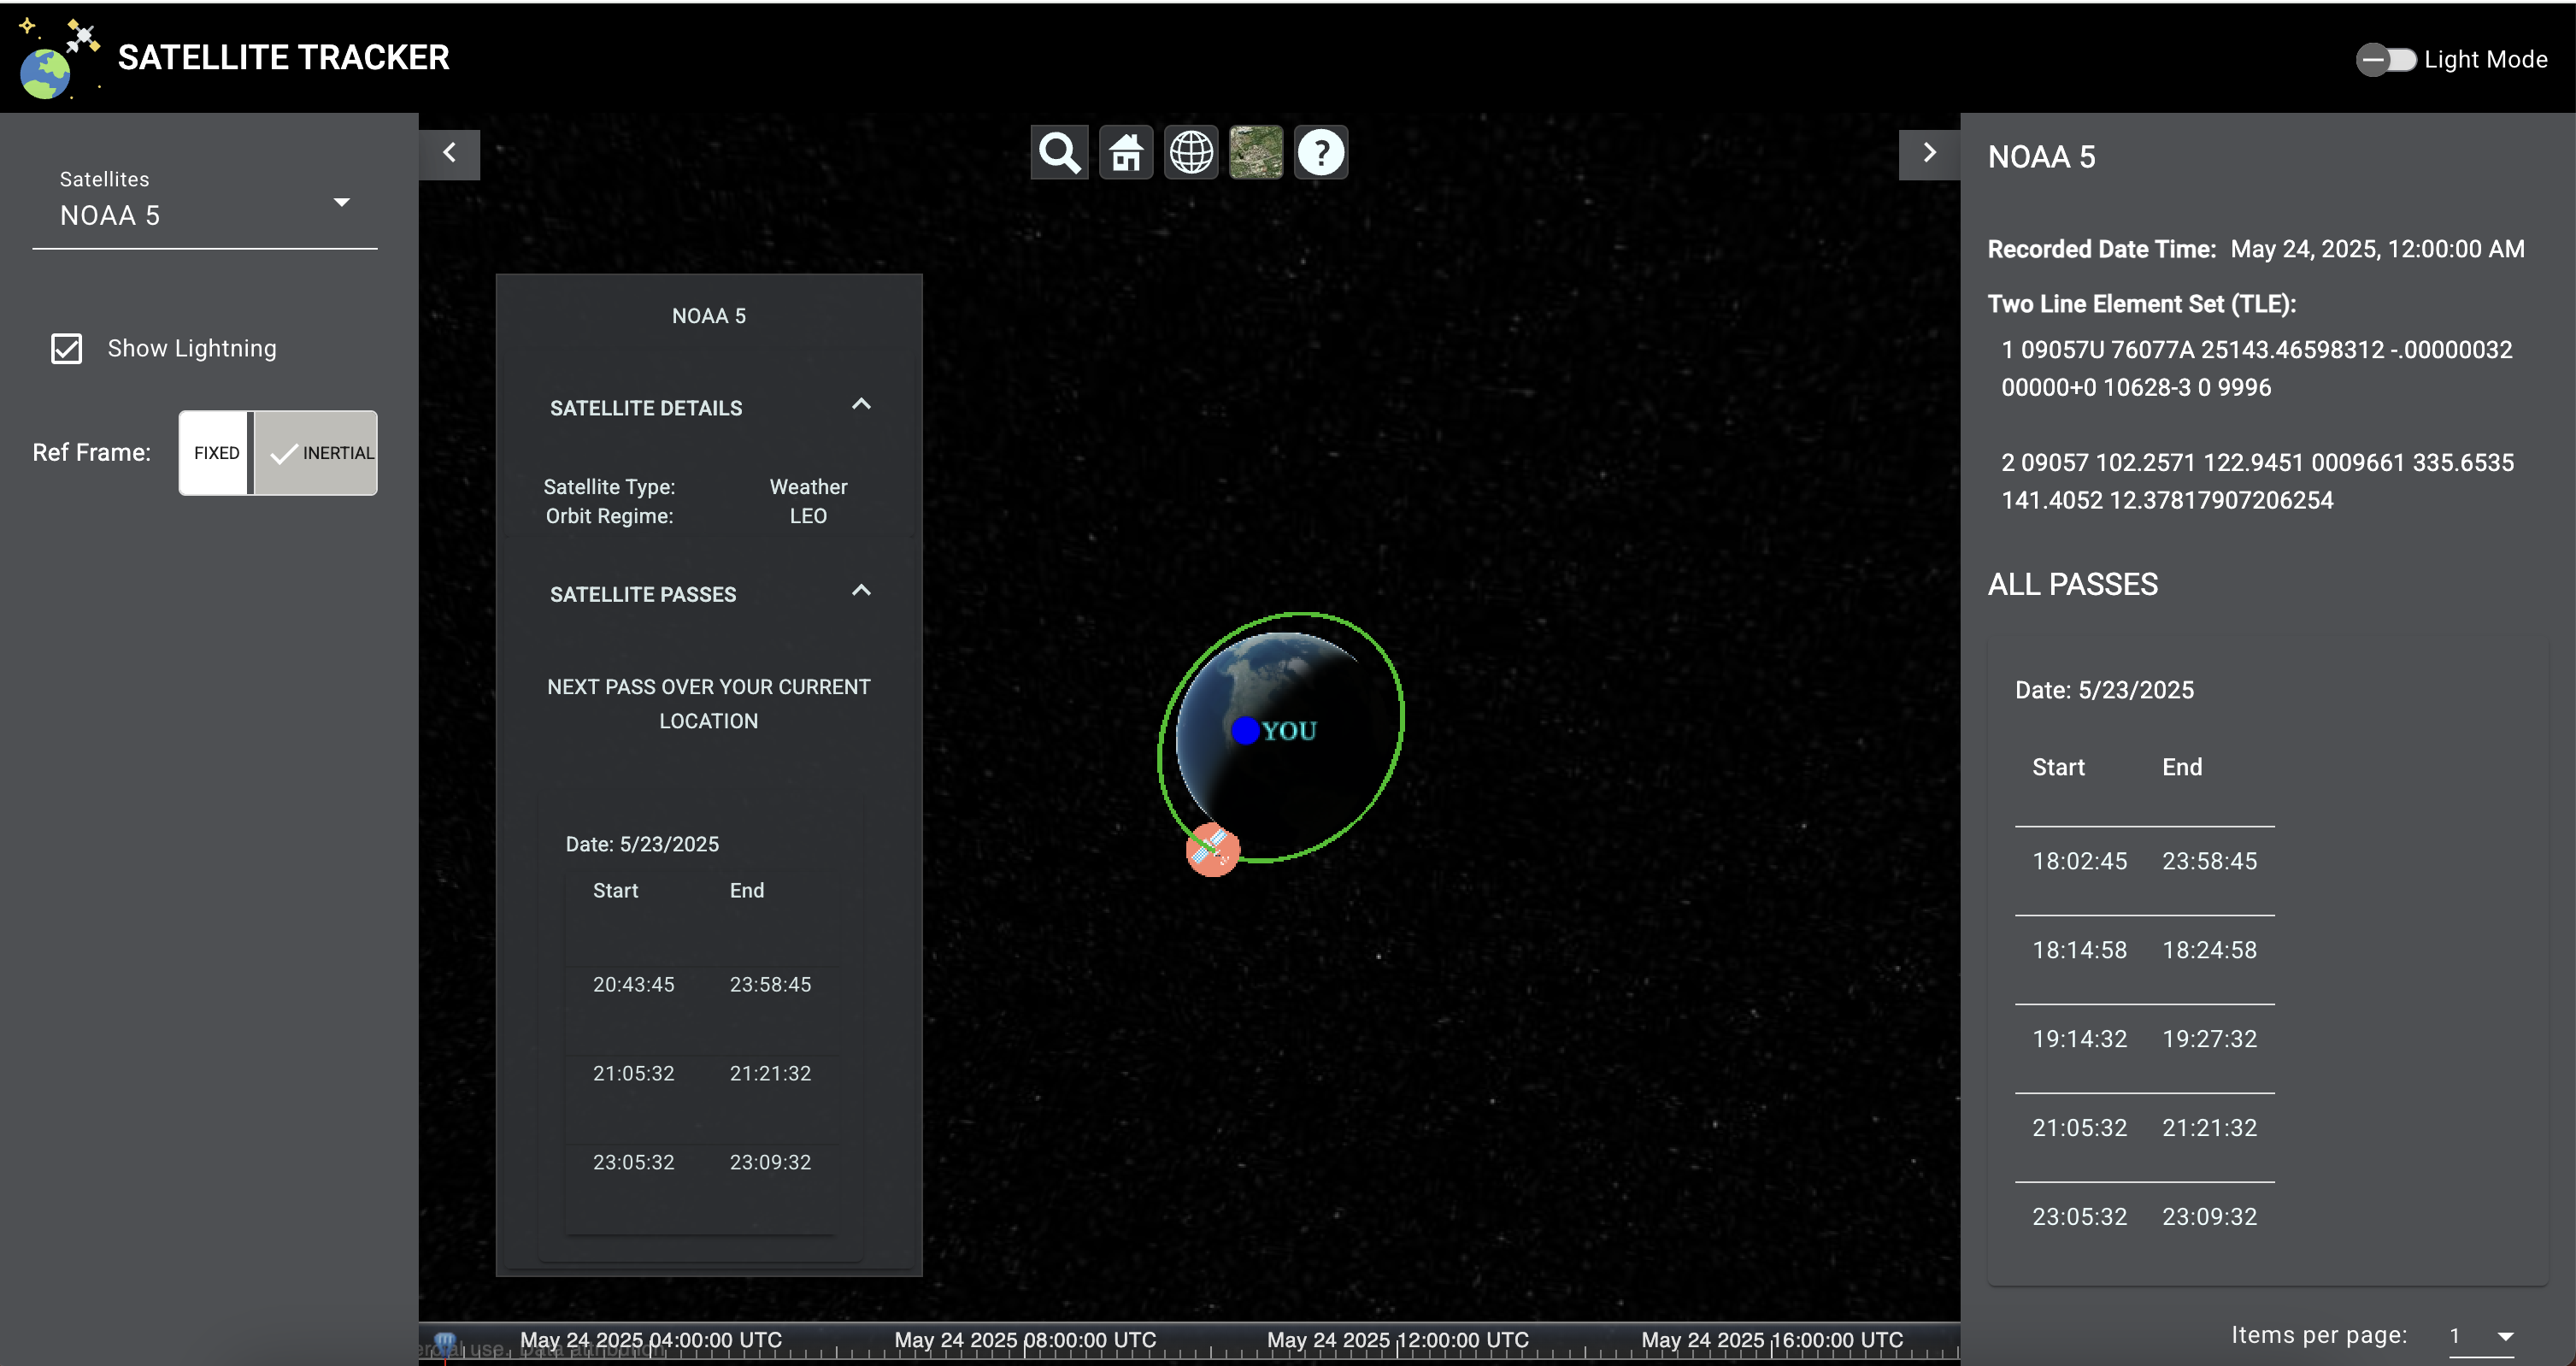Click 21:21:32 in next pass table
The image size is (2576, 1366).
tap(770, 1073)
